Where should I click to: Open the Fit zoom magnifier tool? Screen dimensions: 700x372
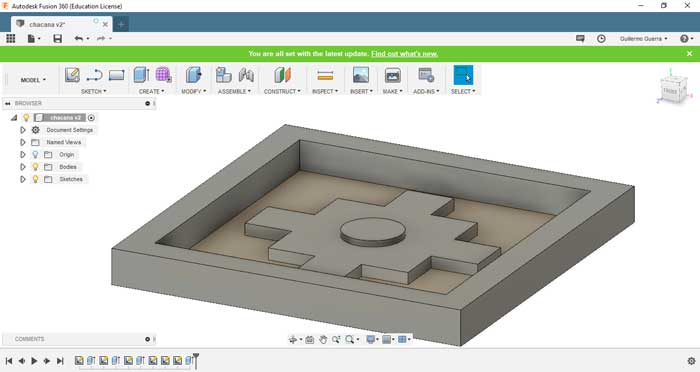click(x=350, y=339)
